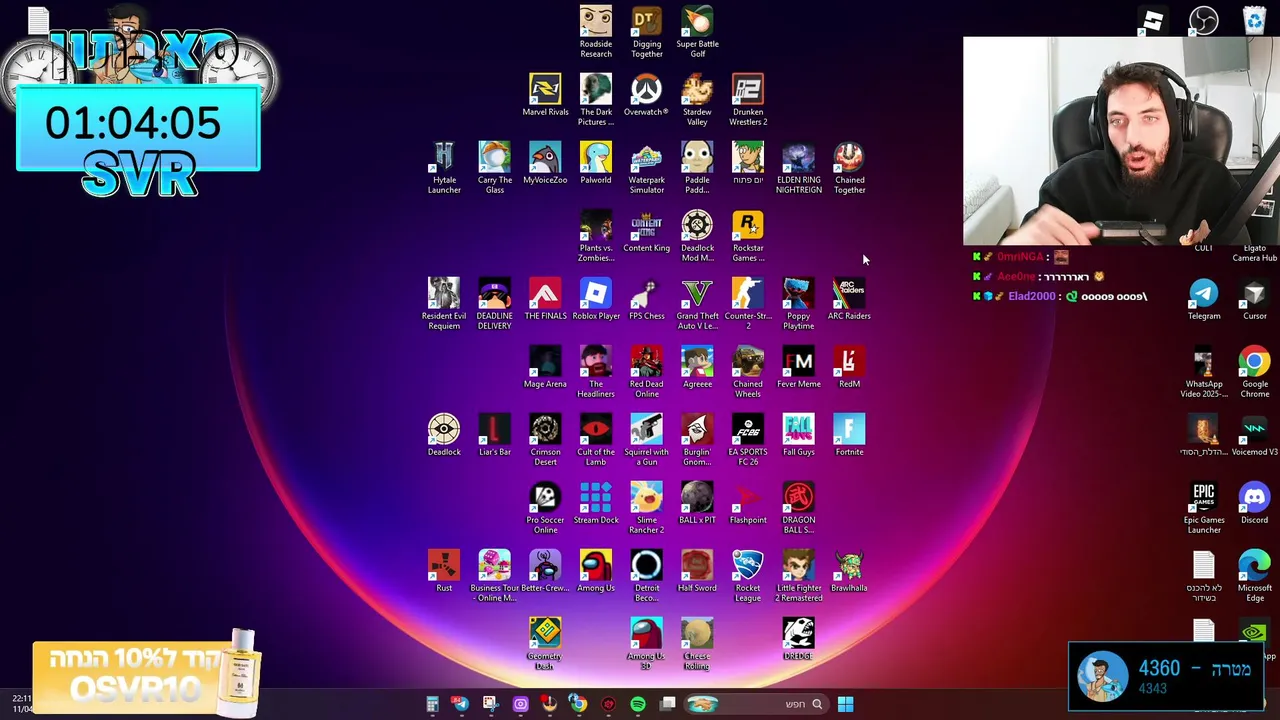Launch Rocket League shortcut
Image resolution: width=1280 pixels, height=720 pixels.
[748, 575]
